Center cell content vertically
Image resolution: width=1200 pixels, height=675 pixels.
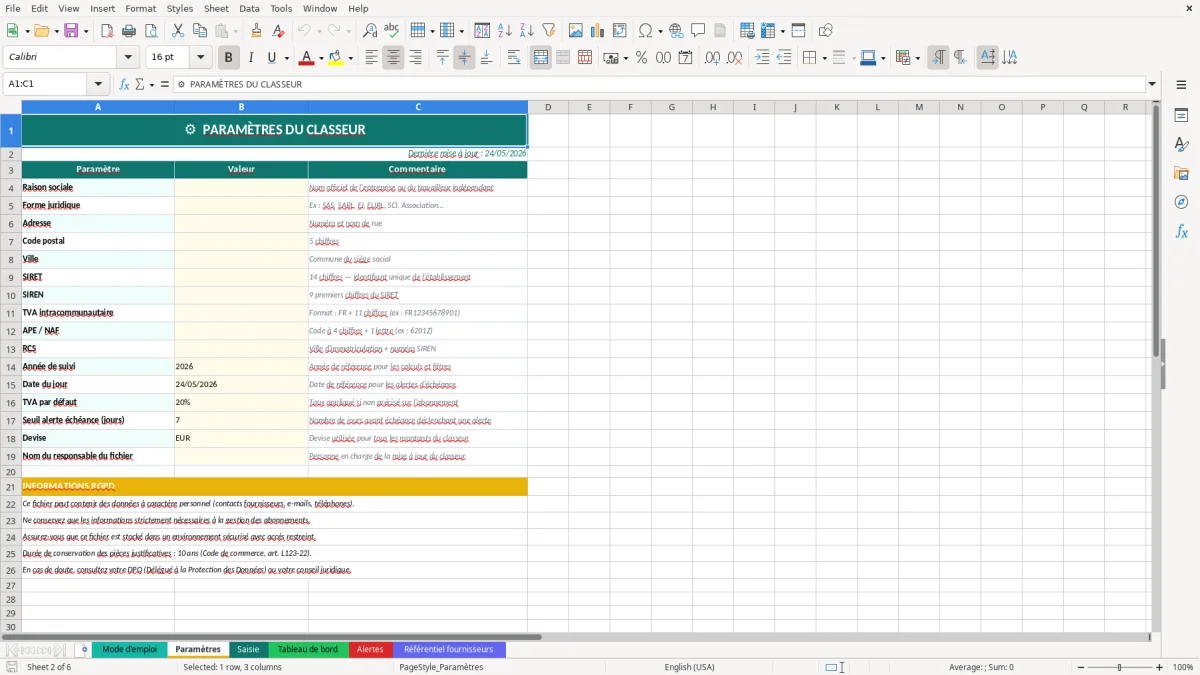point(464,58)
